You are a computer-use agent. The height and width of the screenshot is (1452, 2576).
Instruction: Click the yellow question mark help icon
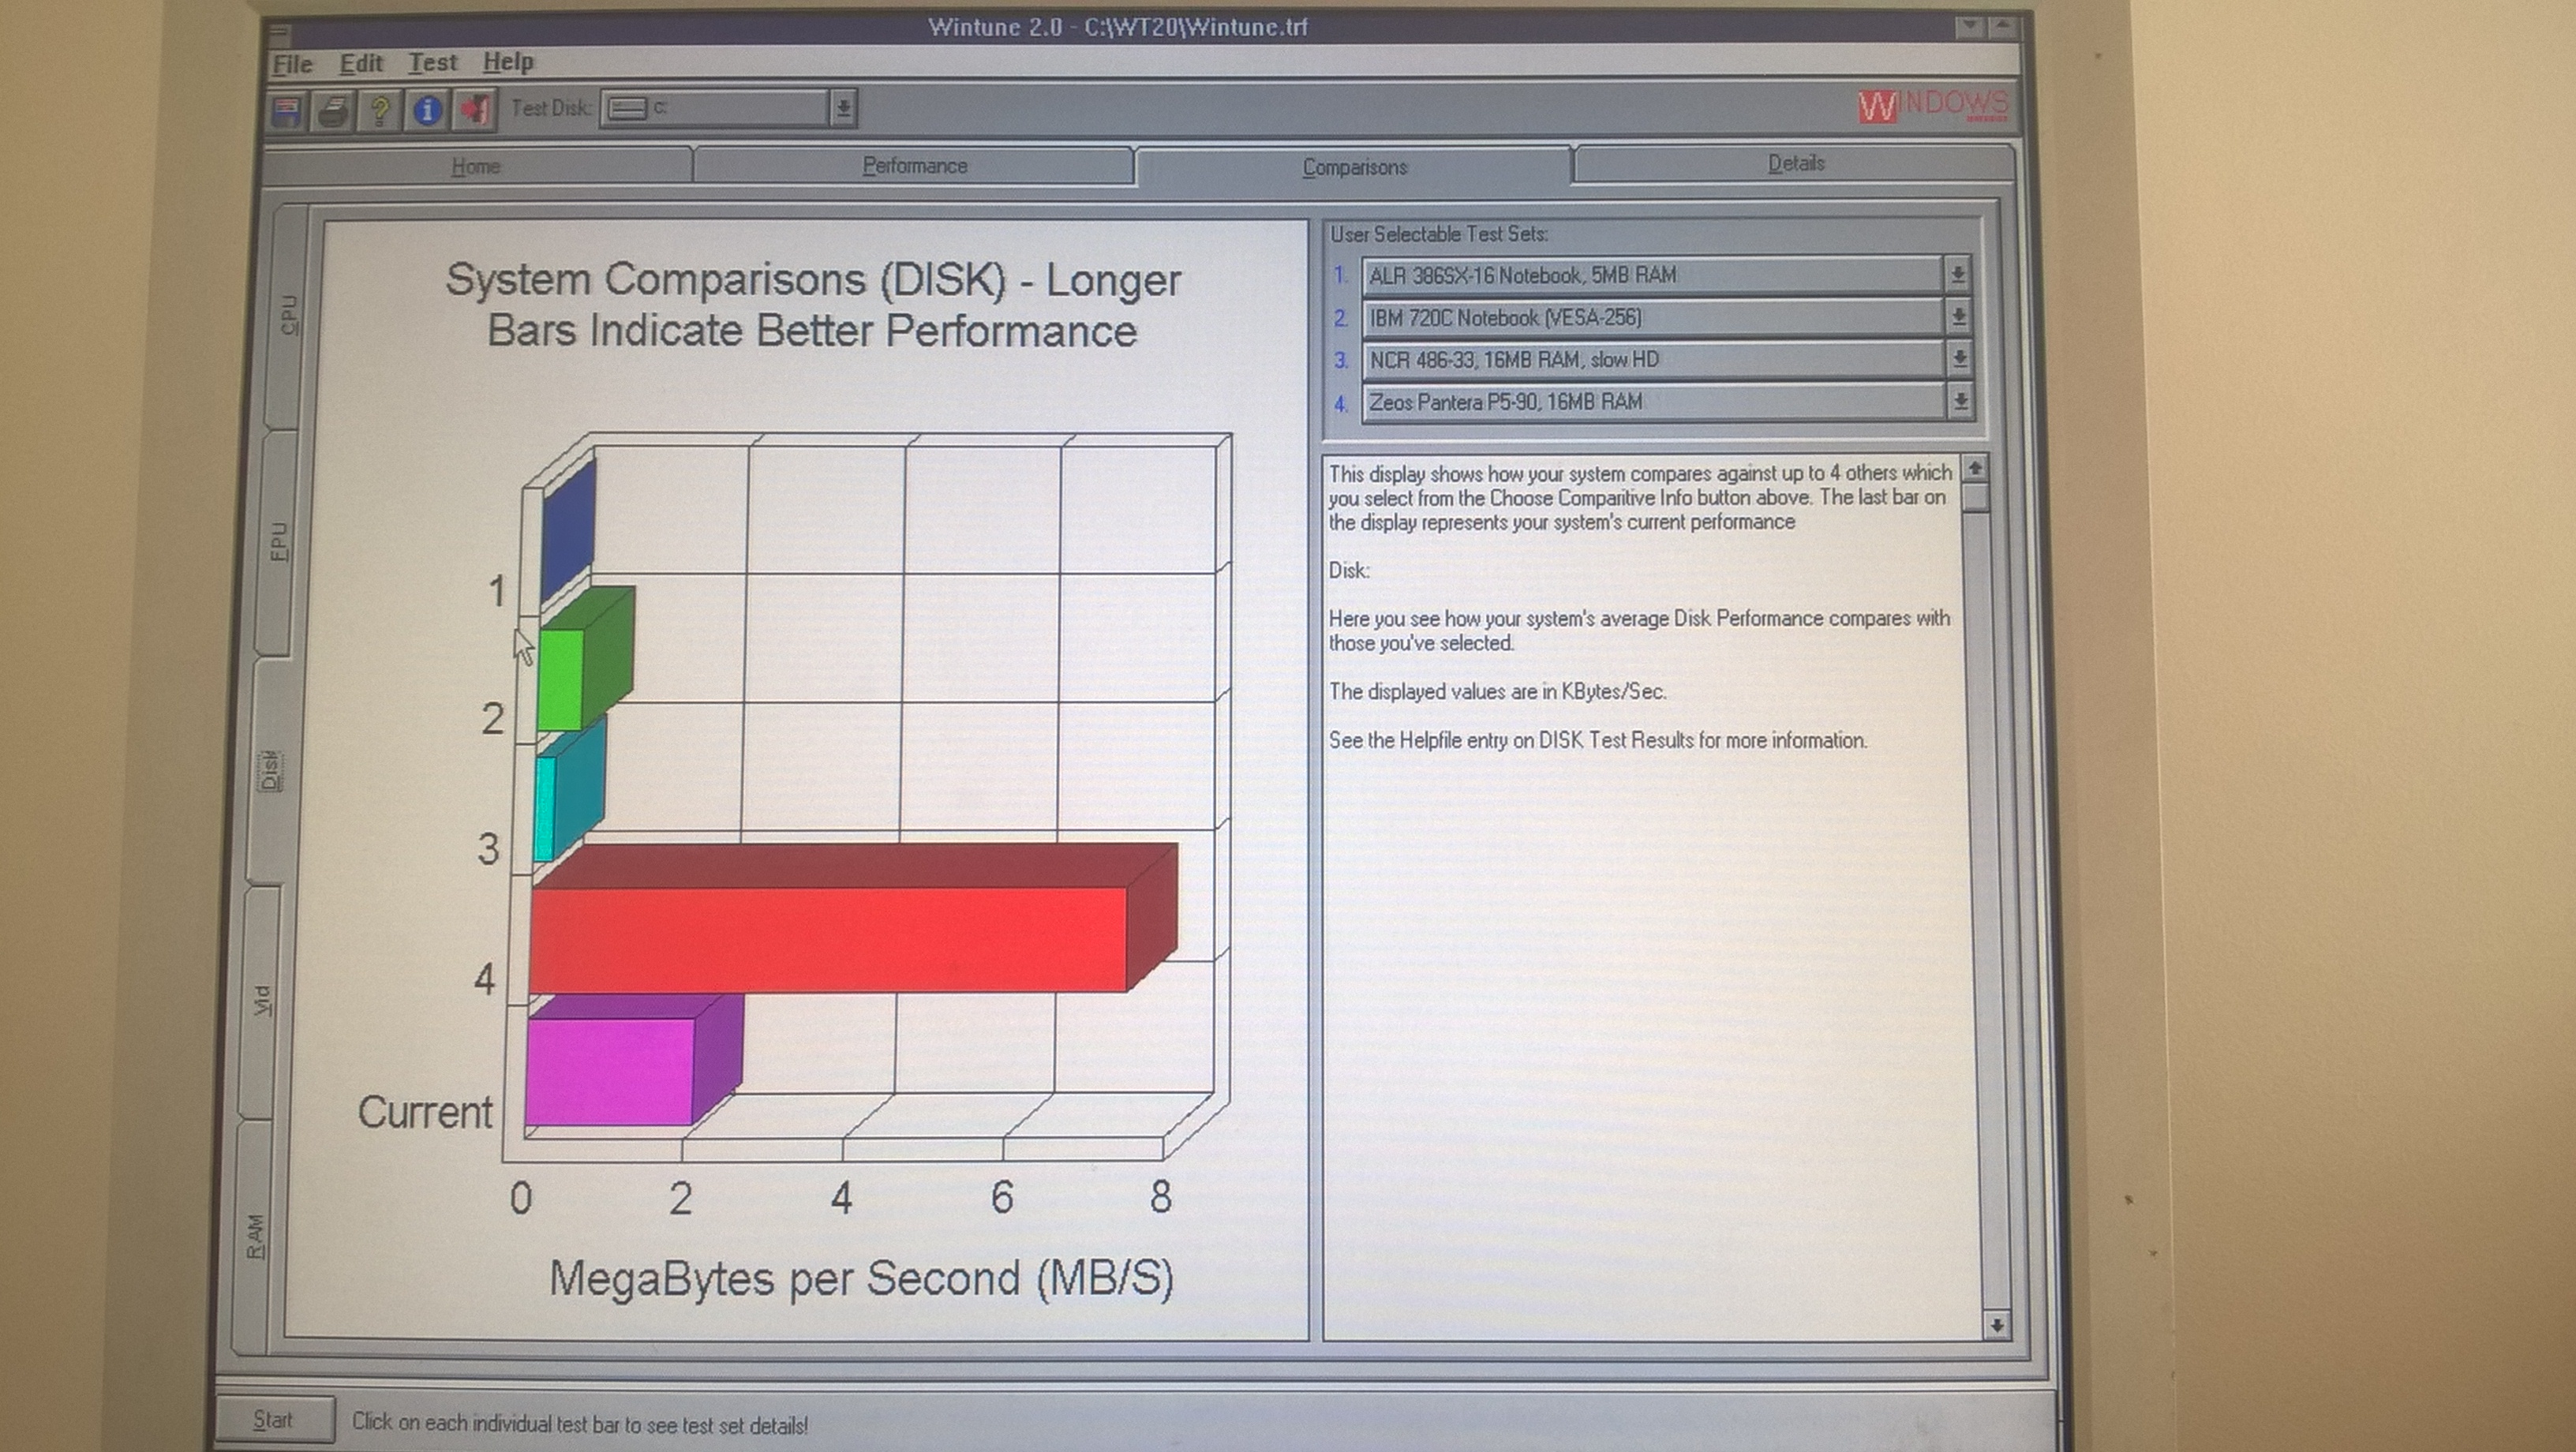[380, 110]
